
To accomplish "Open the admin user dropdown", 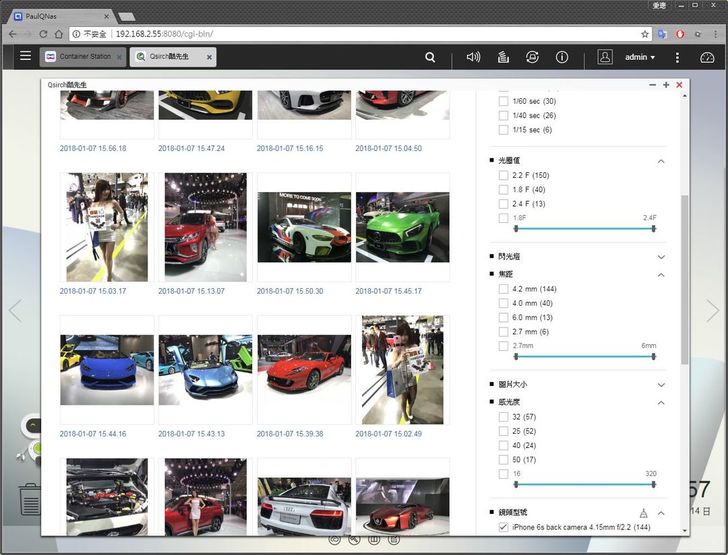I will click(639, 57).
